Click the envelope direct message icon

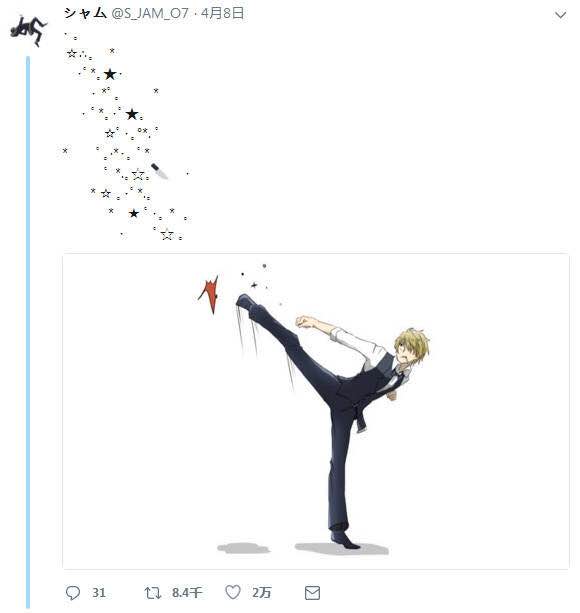click(312, 593)
